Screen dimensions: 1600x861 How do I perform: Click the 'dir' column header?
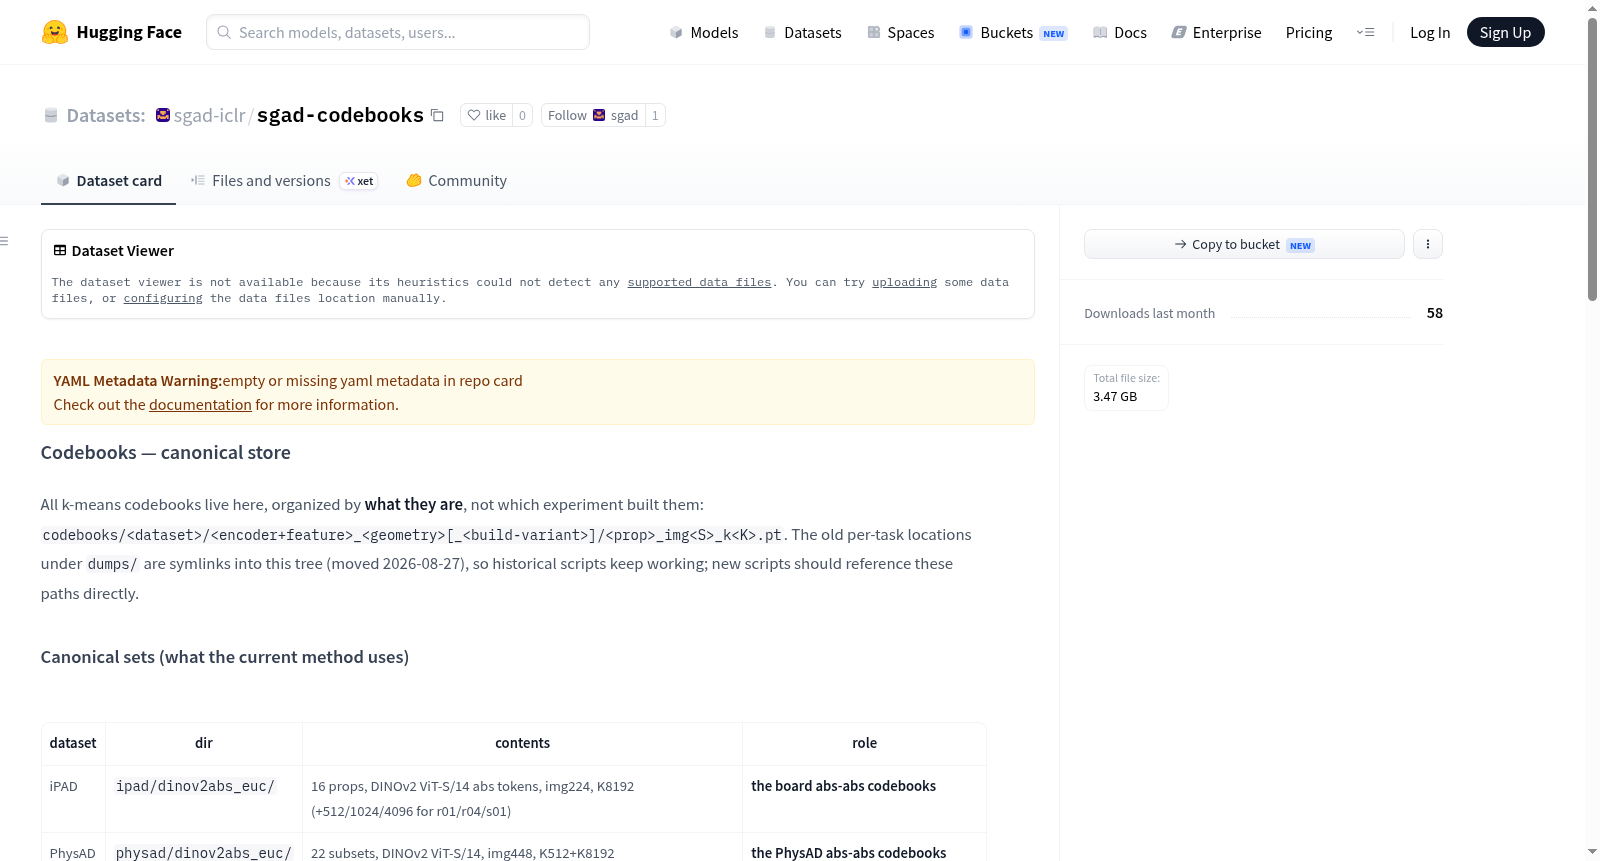tap(204, 743)
